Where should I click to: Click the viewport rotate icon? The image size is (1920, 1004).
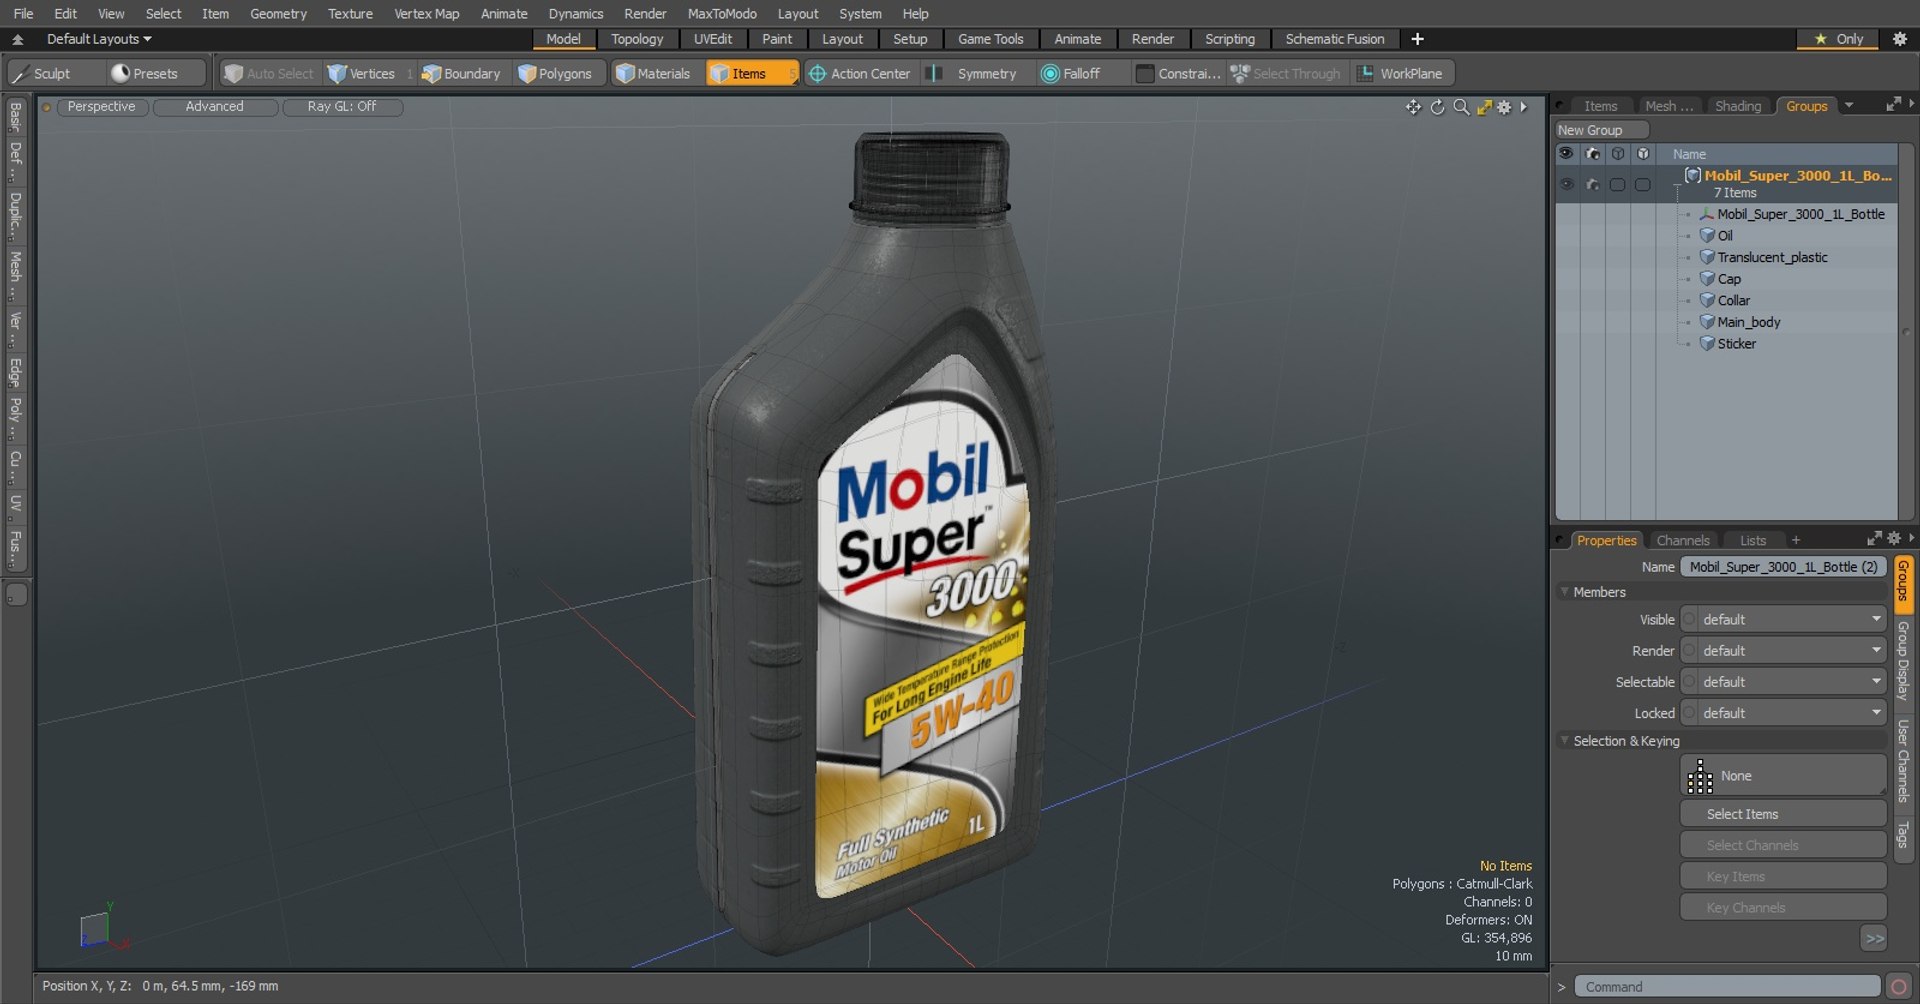[1437, 107]
